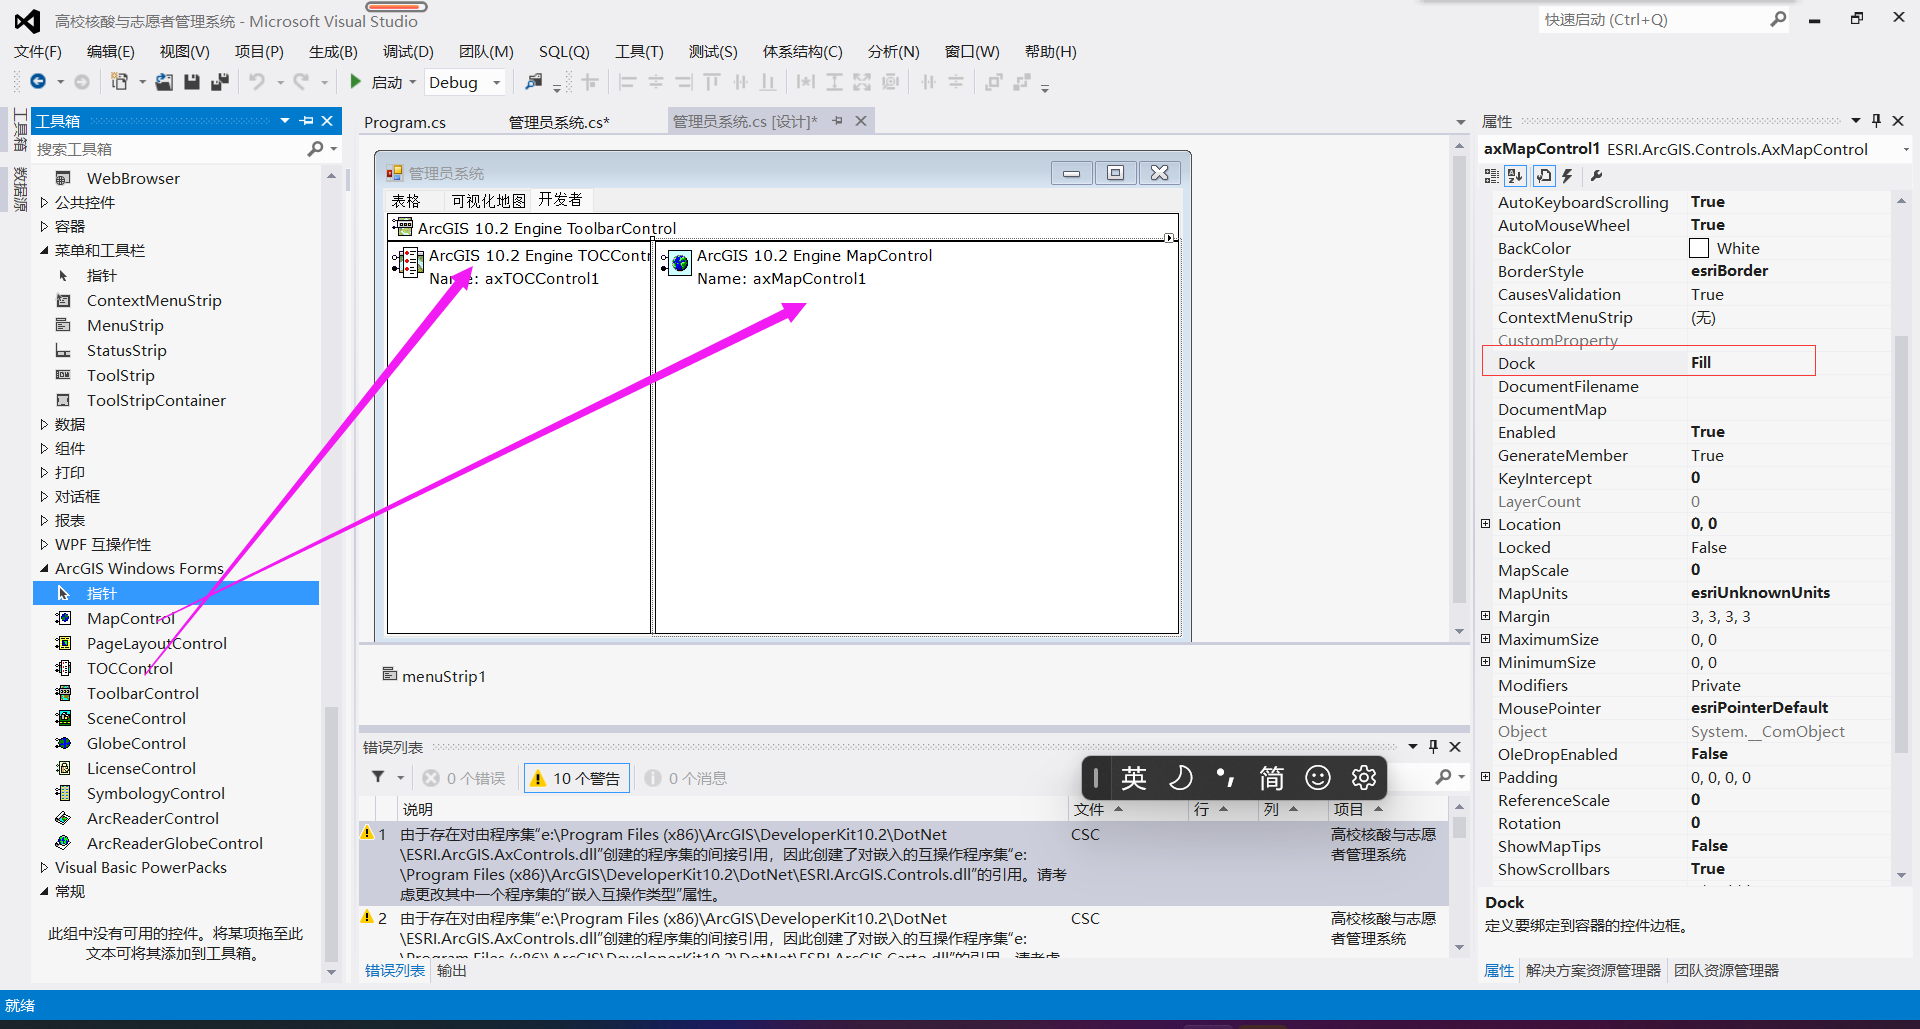
Task: Click the navigate backward arrow icon
Action: point(38,82)
